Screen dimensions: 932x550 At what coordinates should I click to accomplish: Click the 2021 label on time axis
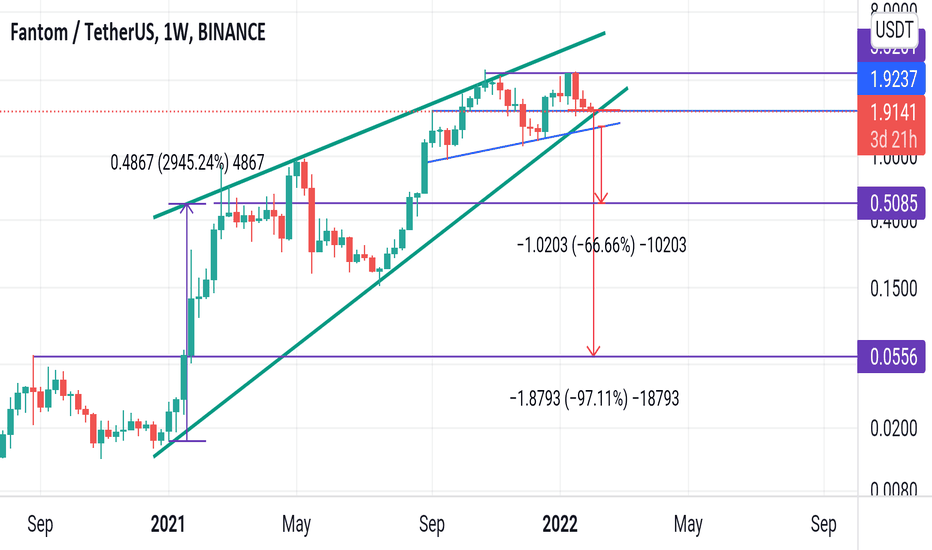pos(168,524)
